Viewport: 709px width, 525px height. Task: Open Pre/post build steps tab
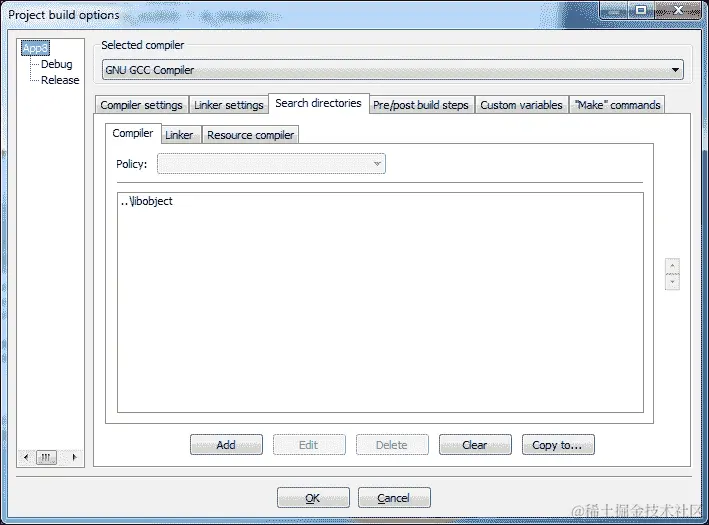click(421, 105)
